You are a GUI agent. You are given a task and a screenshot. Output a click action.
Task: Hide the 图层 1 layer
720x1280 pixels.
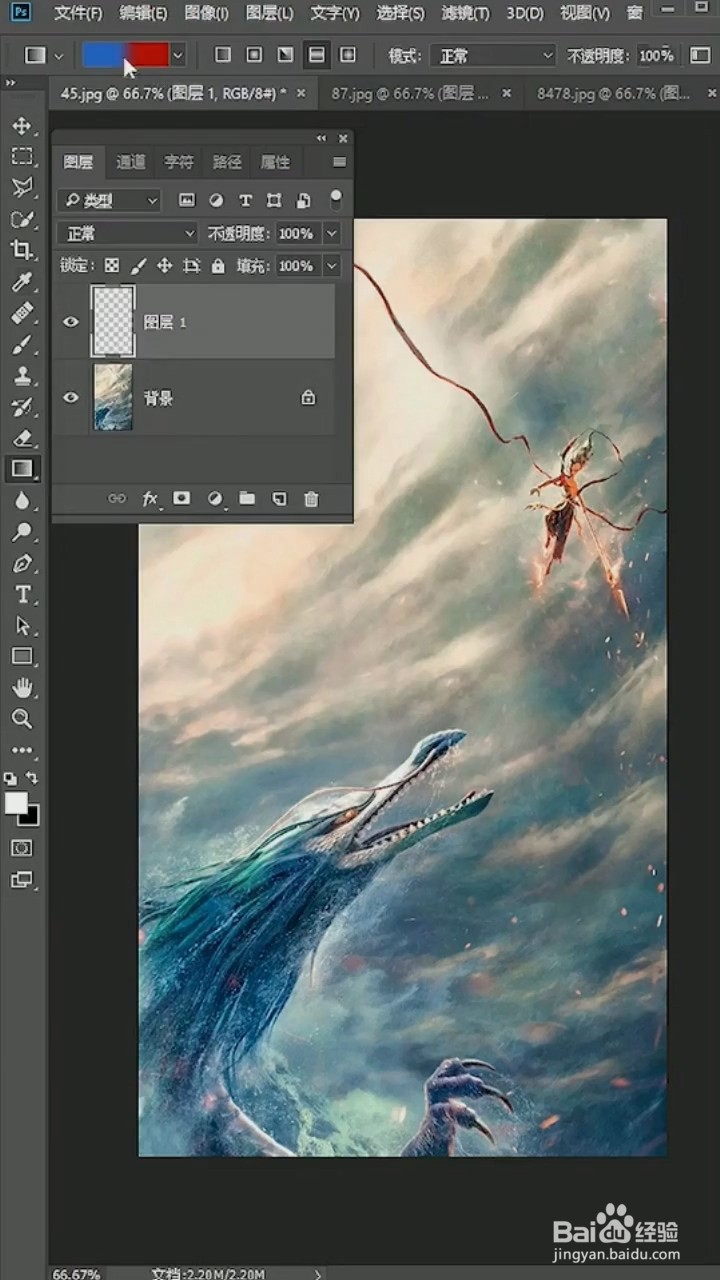71,322
